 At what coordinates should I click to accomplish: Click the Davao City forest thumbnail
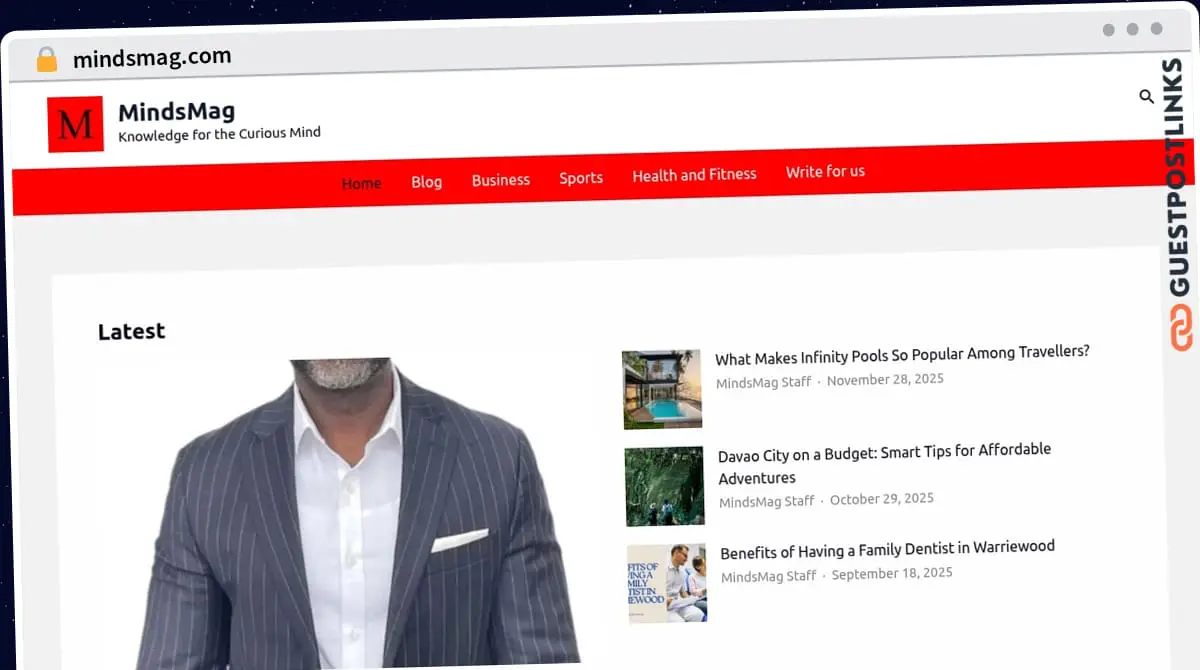pos(665,486)
